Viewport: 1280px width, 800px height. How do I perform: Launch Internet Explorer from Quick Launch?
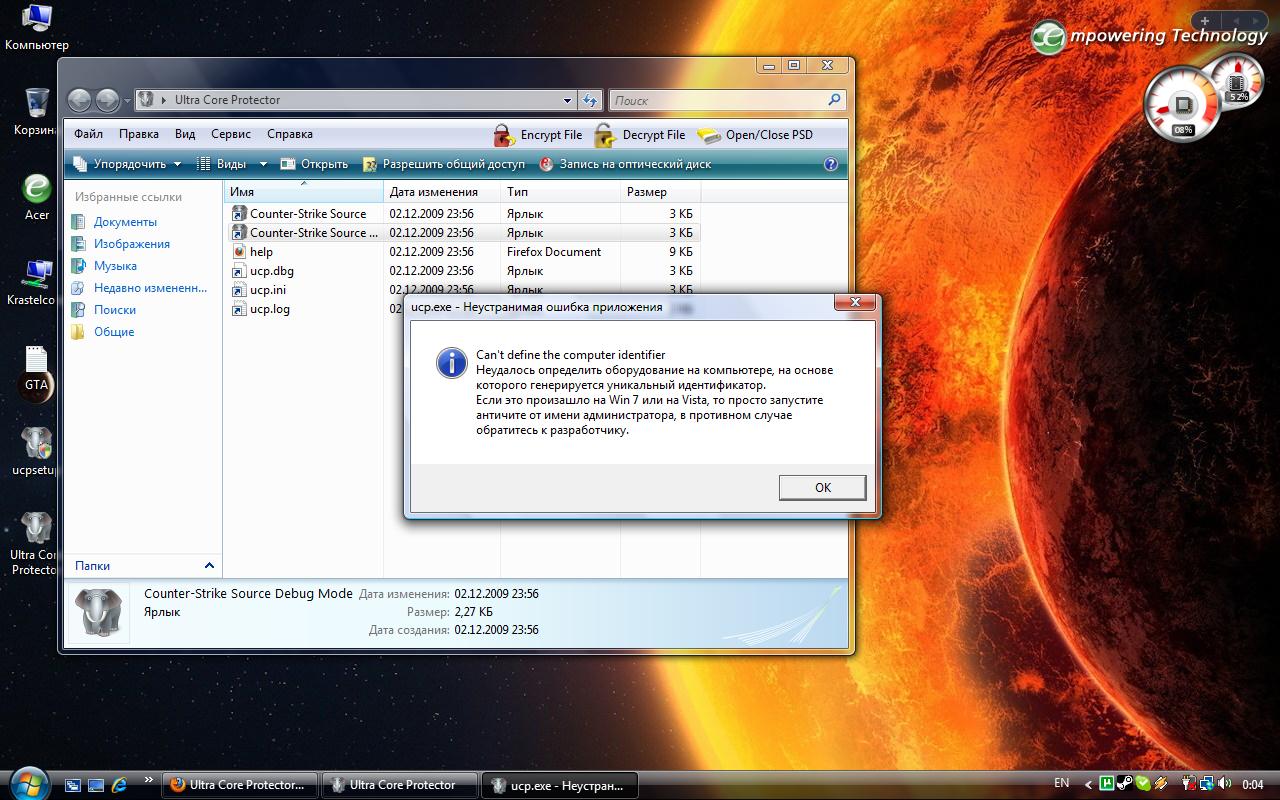click(120, 785)
